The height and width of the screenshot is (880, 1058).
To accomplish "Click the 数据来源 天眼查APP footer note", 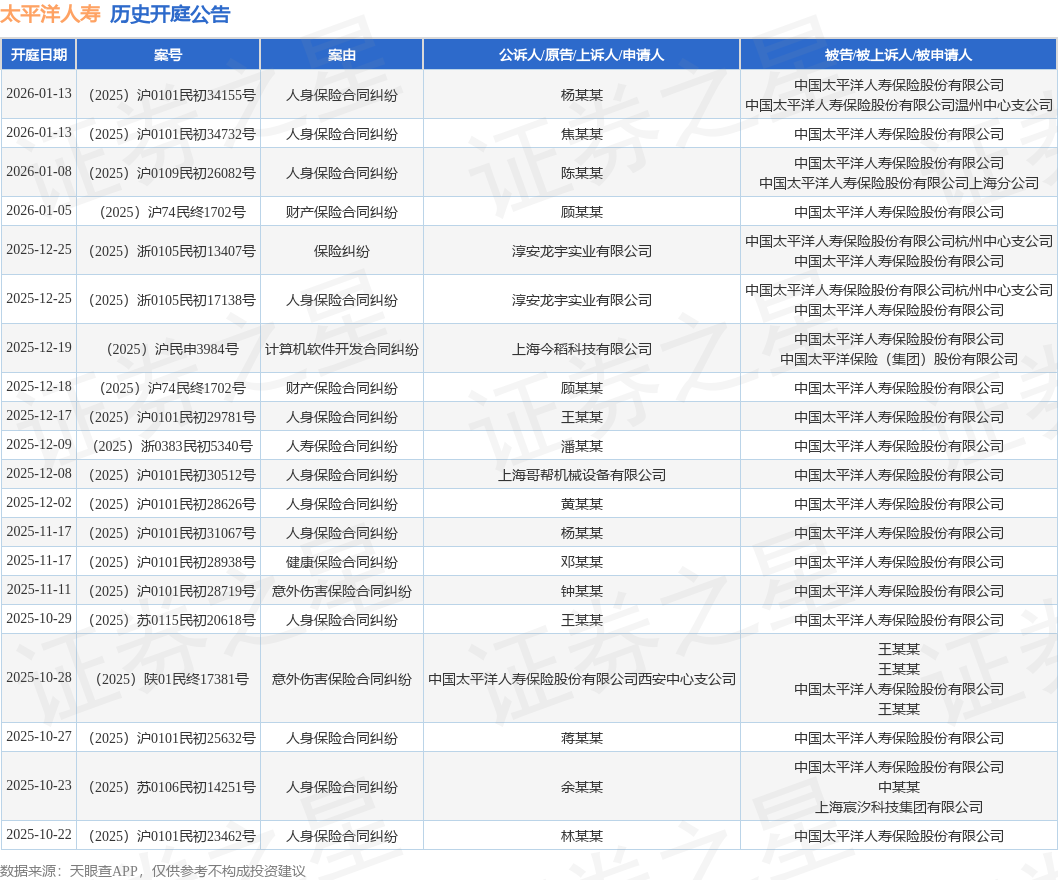I will (x=152, y=871).
